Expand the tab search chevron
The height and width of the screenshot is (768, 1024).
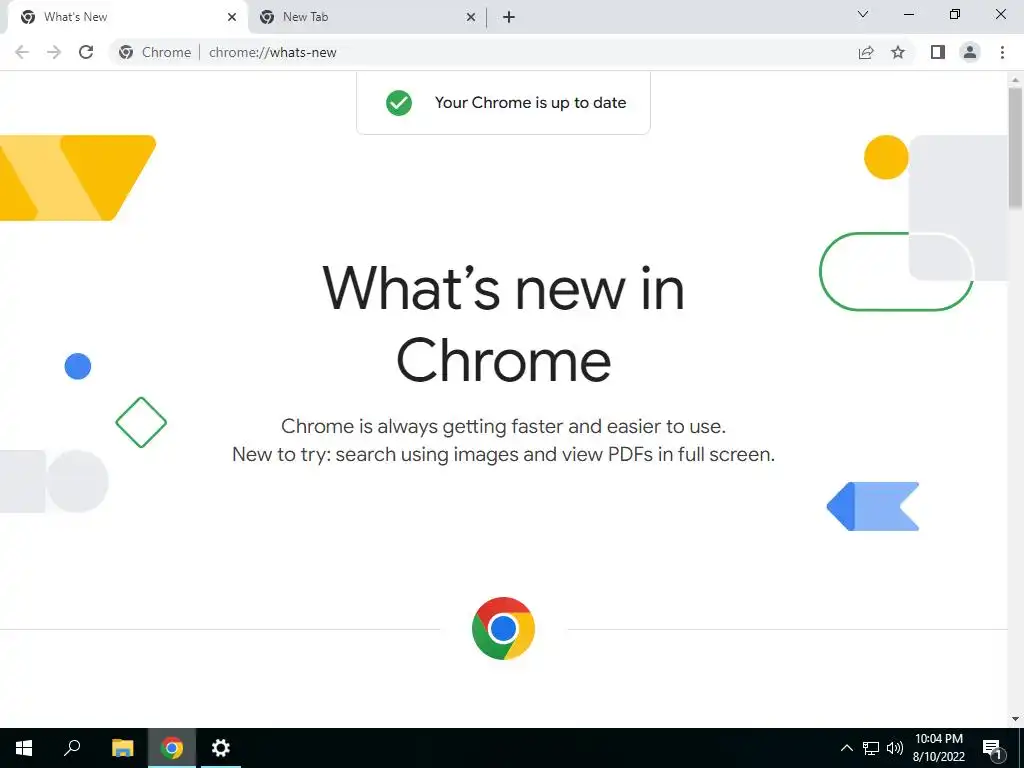tap(863, 14)
